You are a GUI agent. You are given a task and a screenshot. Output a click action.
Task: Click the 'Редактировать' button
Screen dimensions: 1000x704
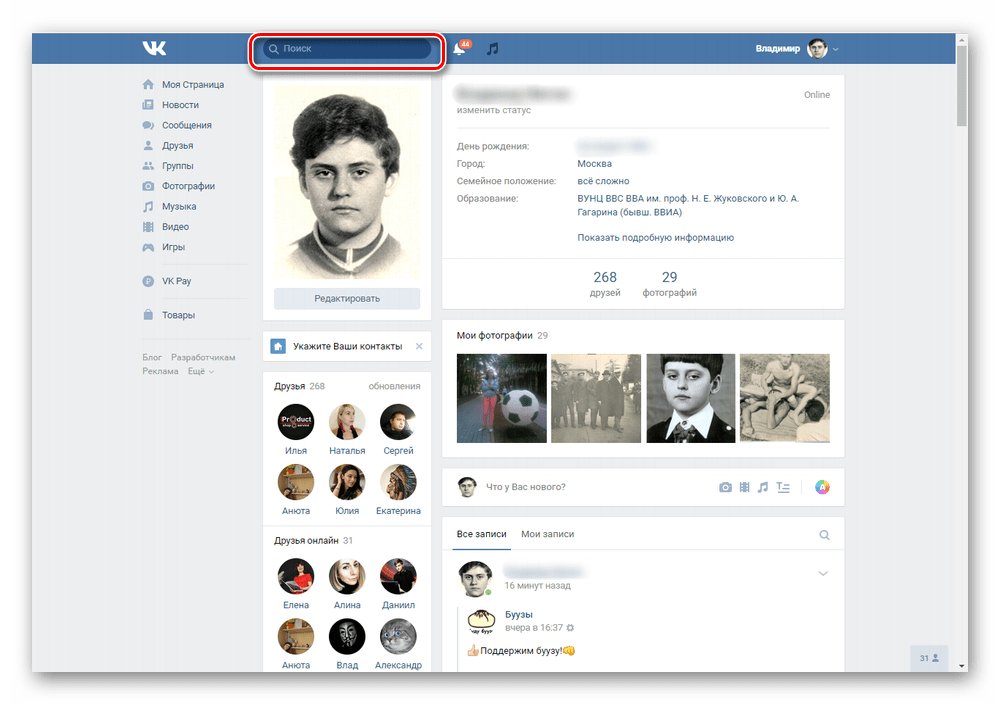click(x=347, y=298)
